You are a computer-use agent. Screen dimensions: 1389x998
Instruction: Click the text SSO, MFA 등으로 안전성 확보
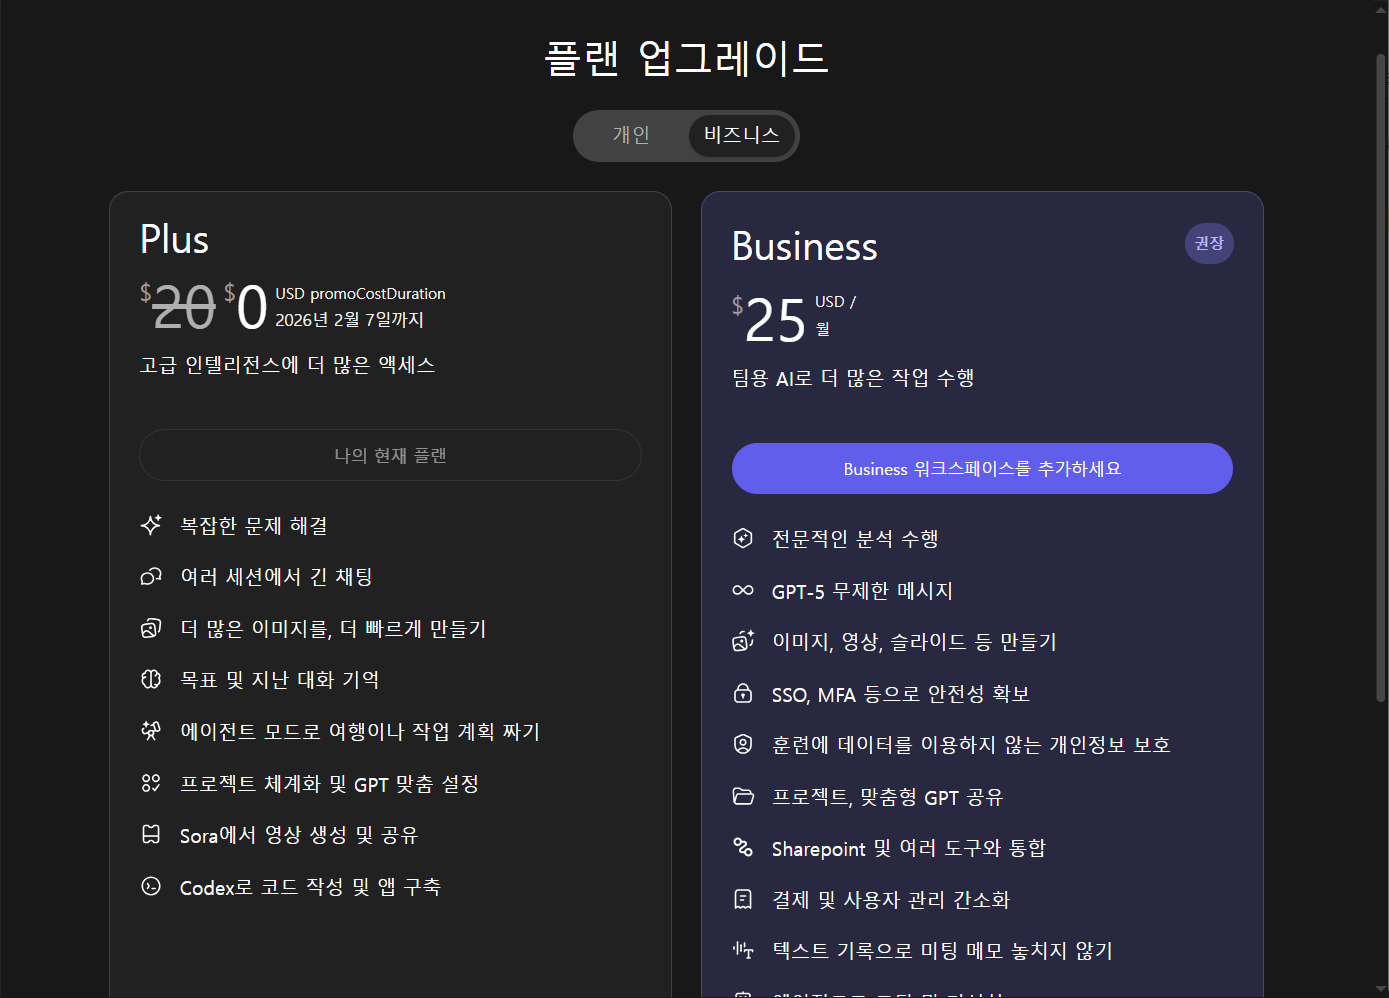point(901,693)
